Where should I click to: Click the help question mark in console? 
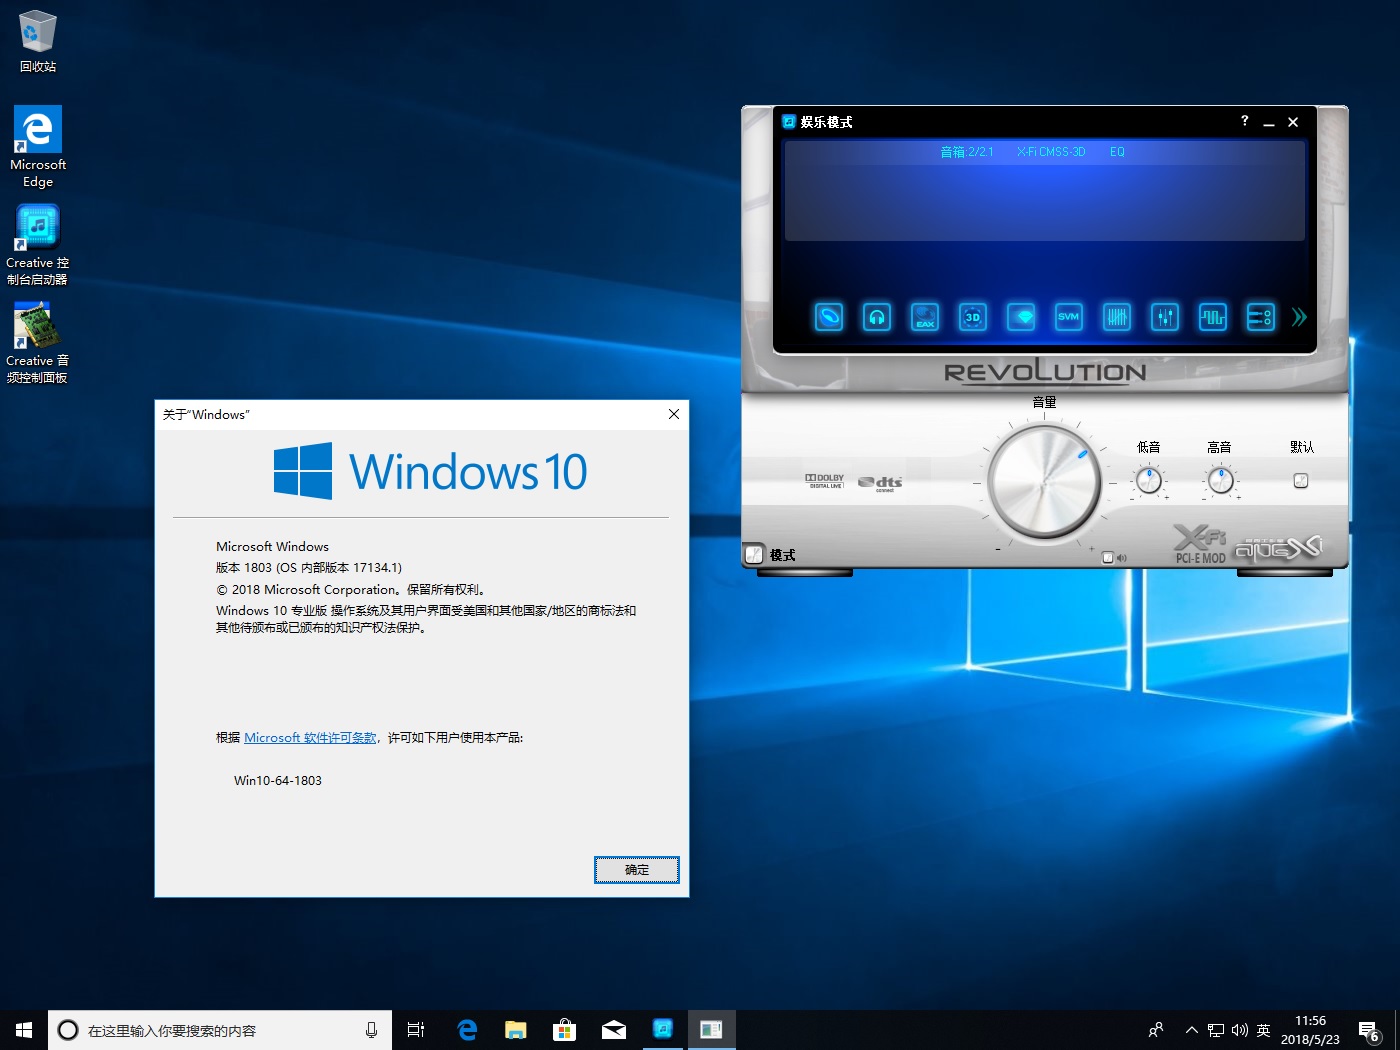1245,121
